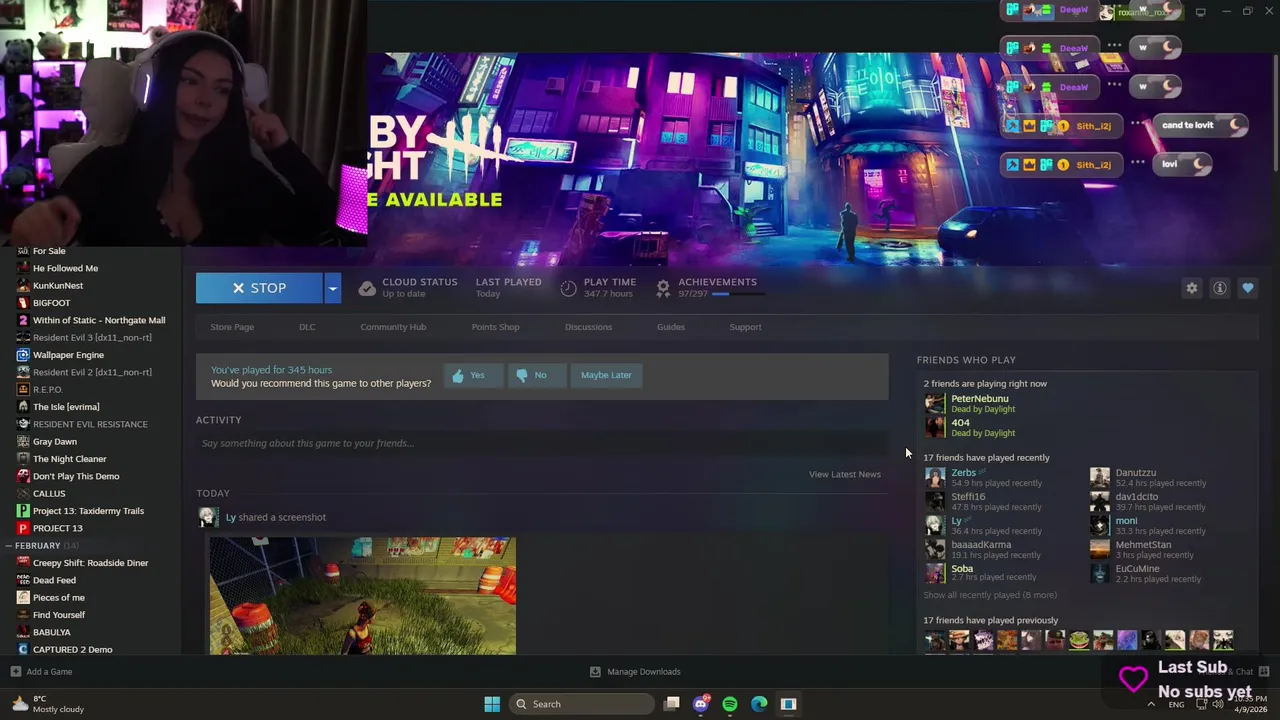Select Creepy Shift: Roadside Diner entry

(90, 563)
